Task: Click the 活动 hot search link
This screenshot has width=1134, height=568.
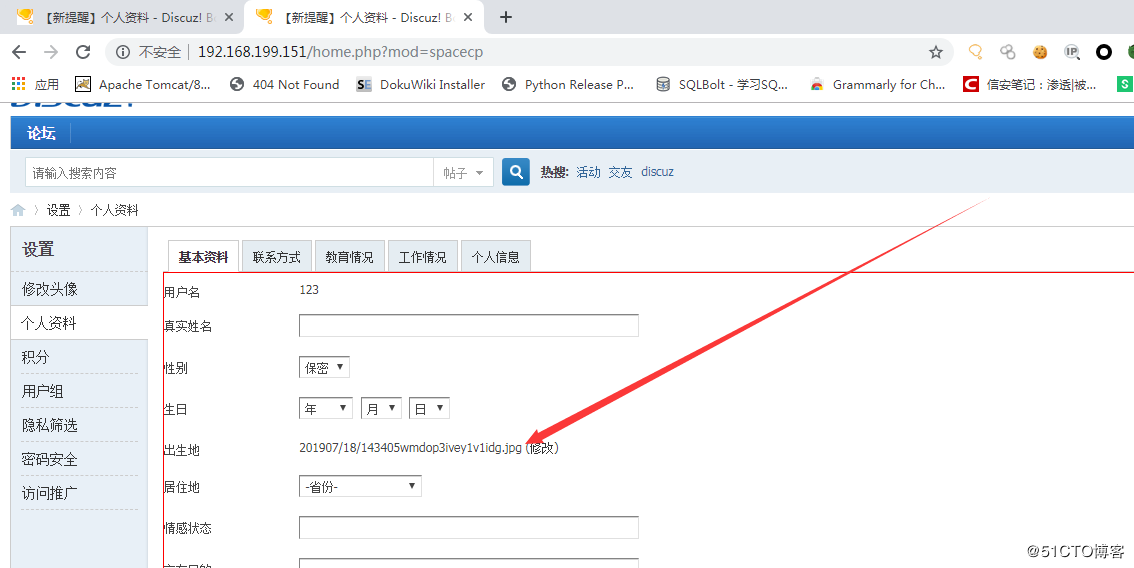Action: click(x=588, y=172)
